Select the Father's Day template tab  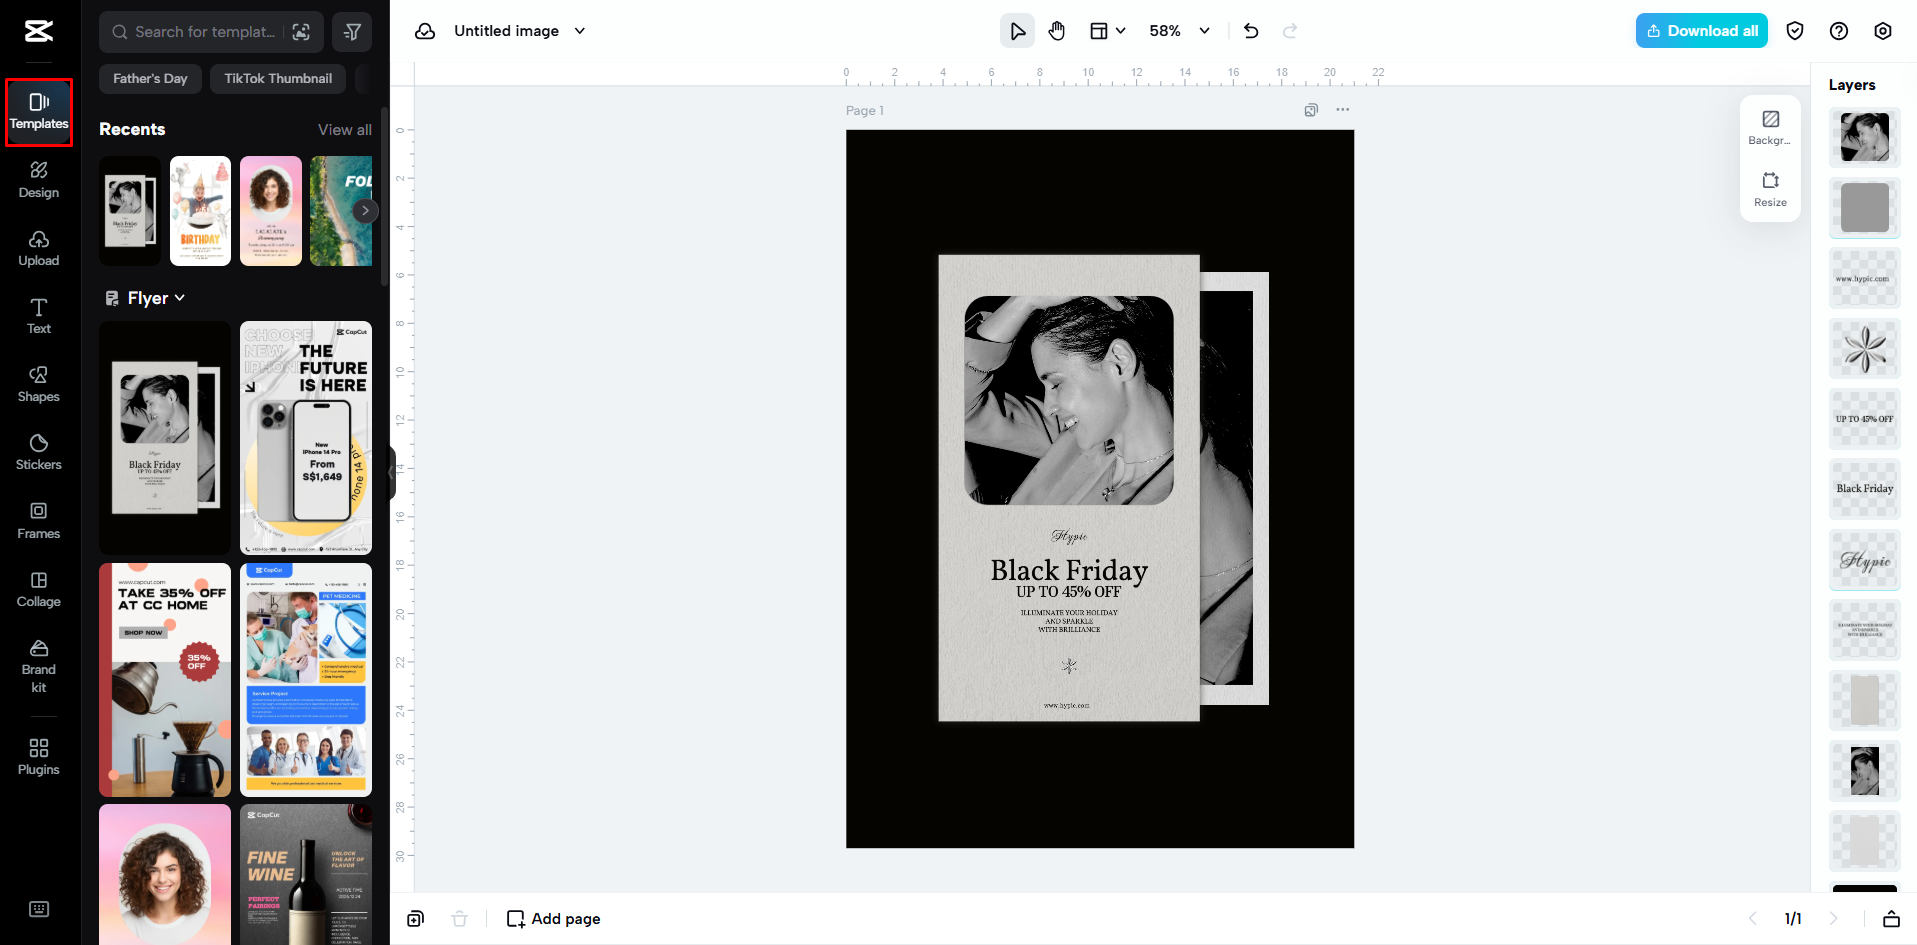[x=150, y=78]
